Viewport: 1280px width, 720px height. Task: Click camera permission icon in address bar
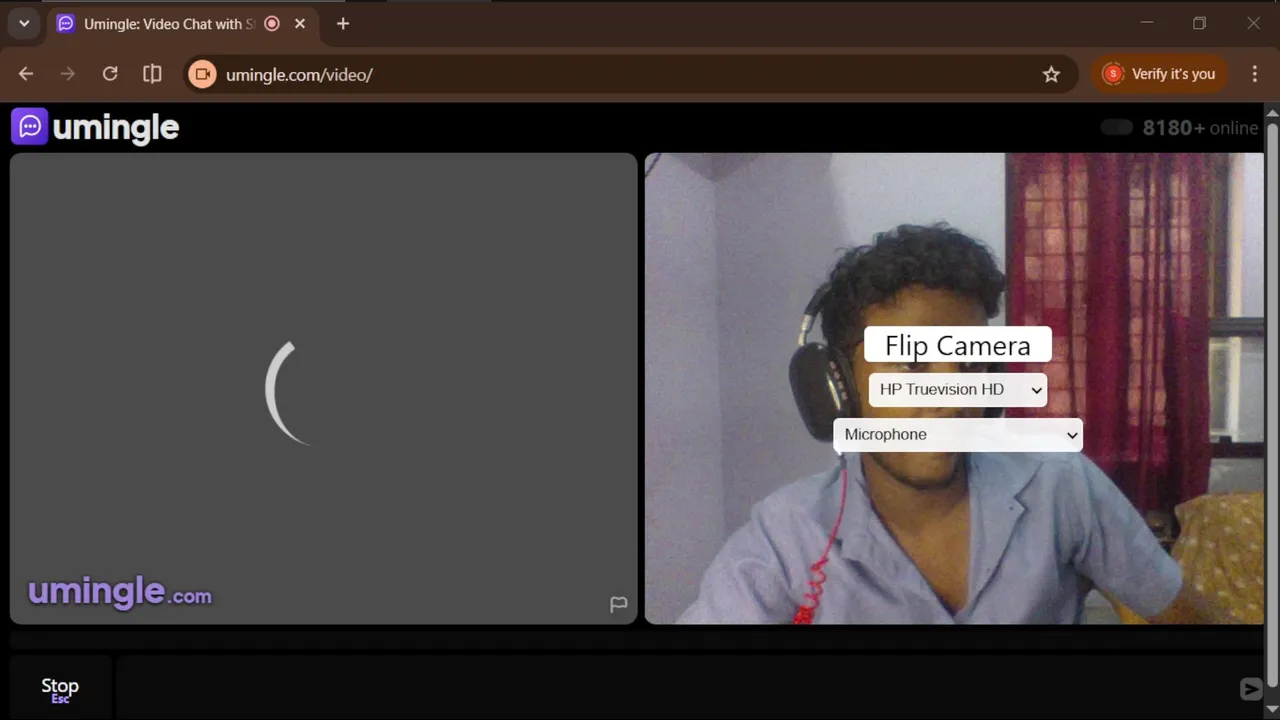click(x=202, y=74)
